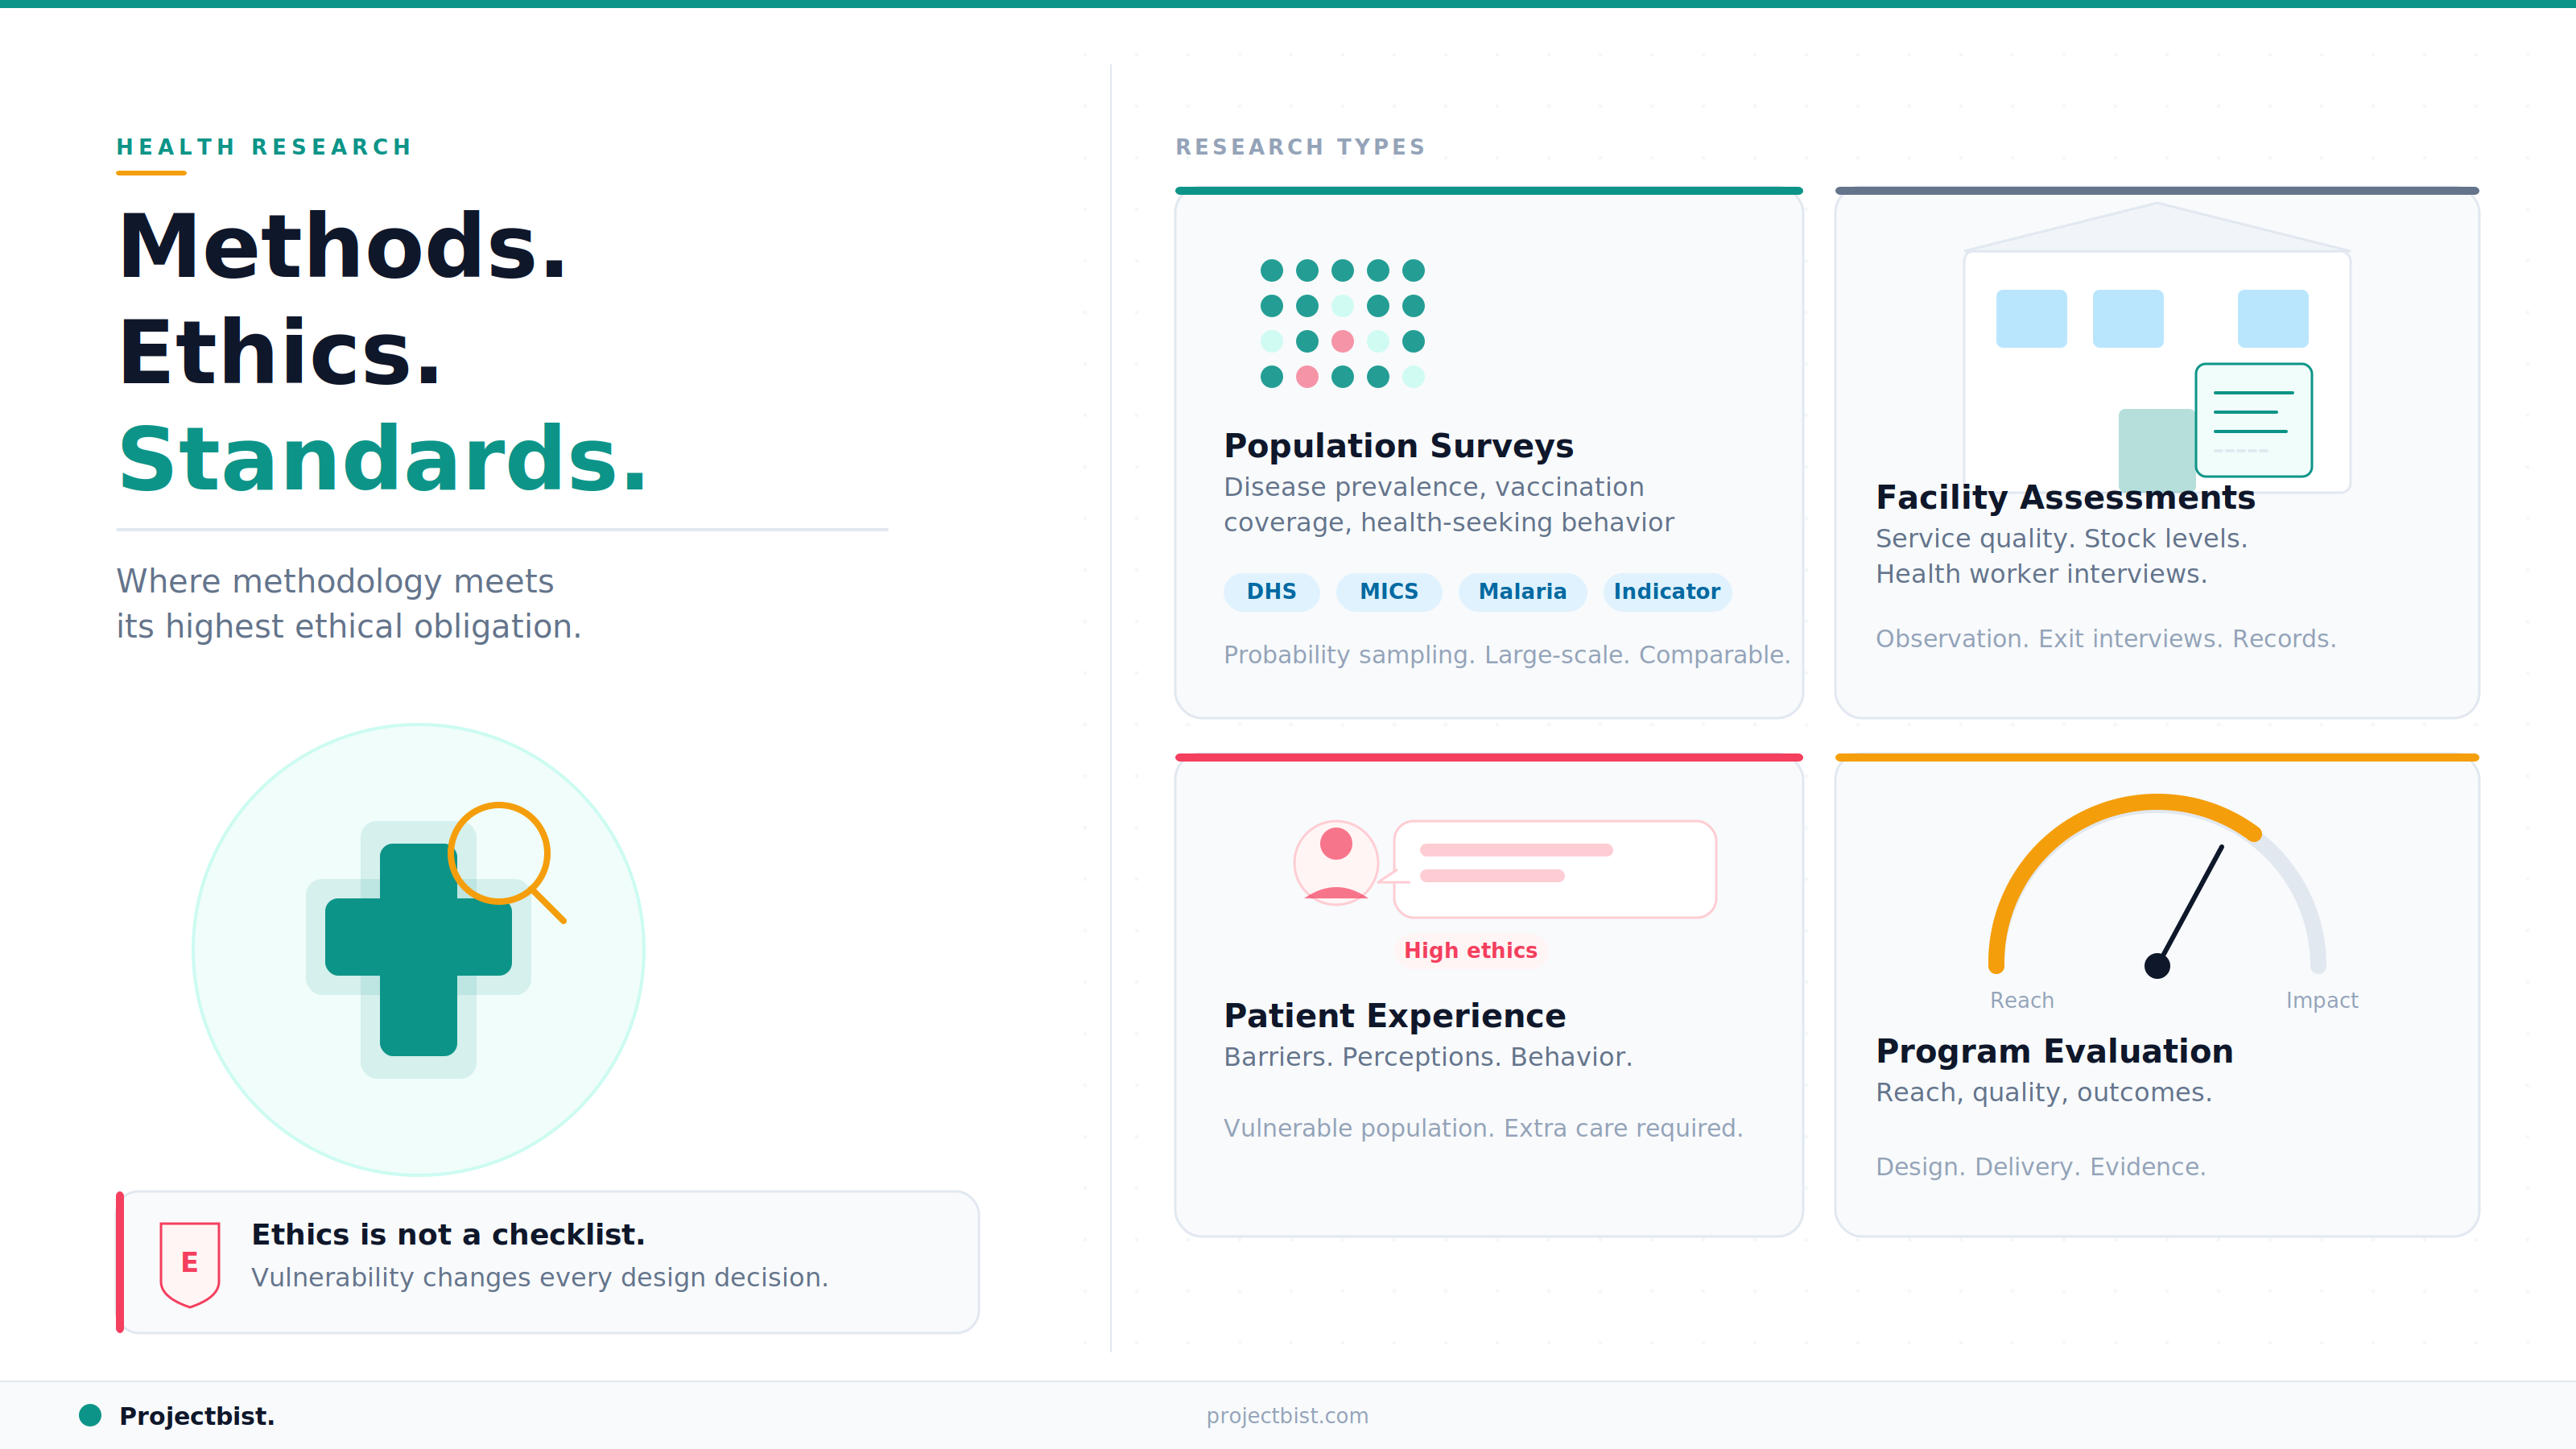Click the population dot grid icon
Screen dimensions: 2576x1449
pos(1342,323)
